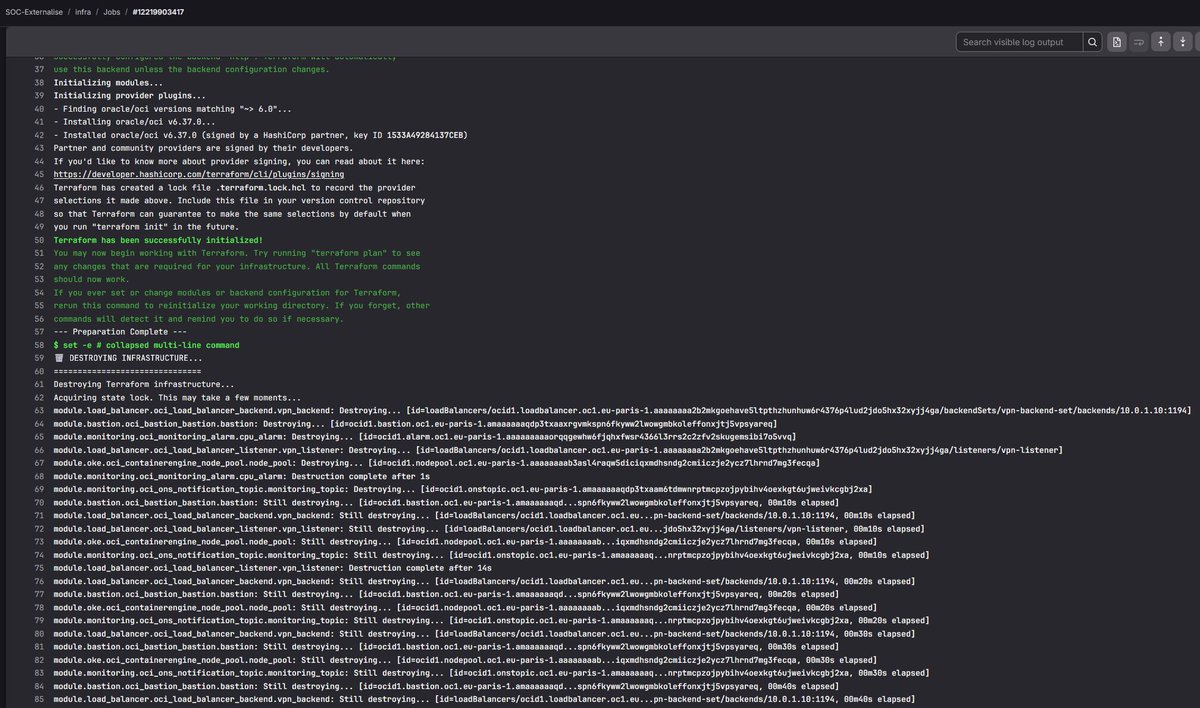Open the developer.hashicorp.com signing link
Viewport: 1200px width, 708px height.
click(x=199, y=174)
